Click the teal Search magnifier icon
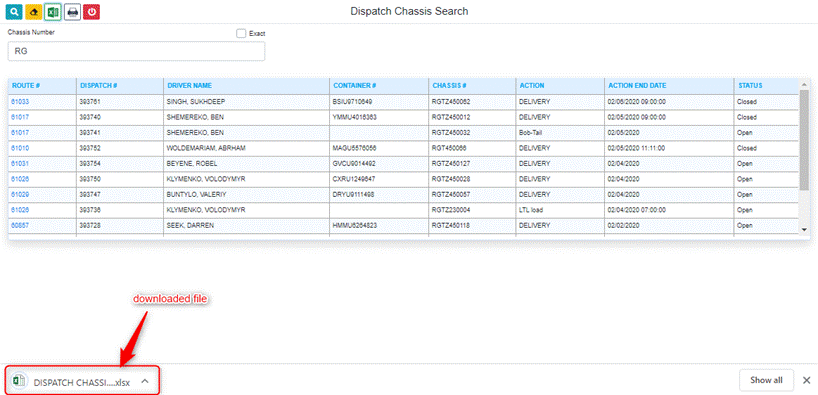818x395 pixels. 15,11
